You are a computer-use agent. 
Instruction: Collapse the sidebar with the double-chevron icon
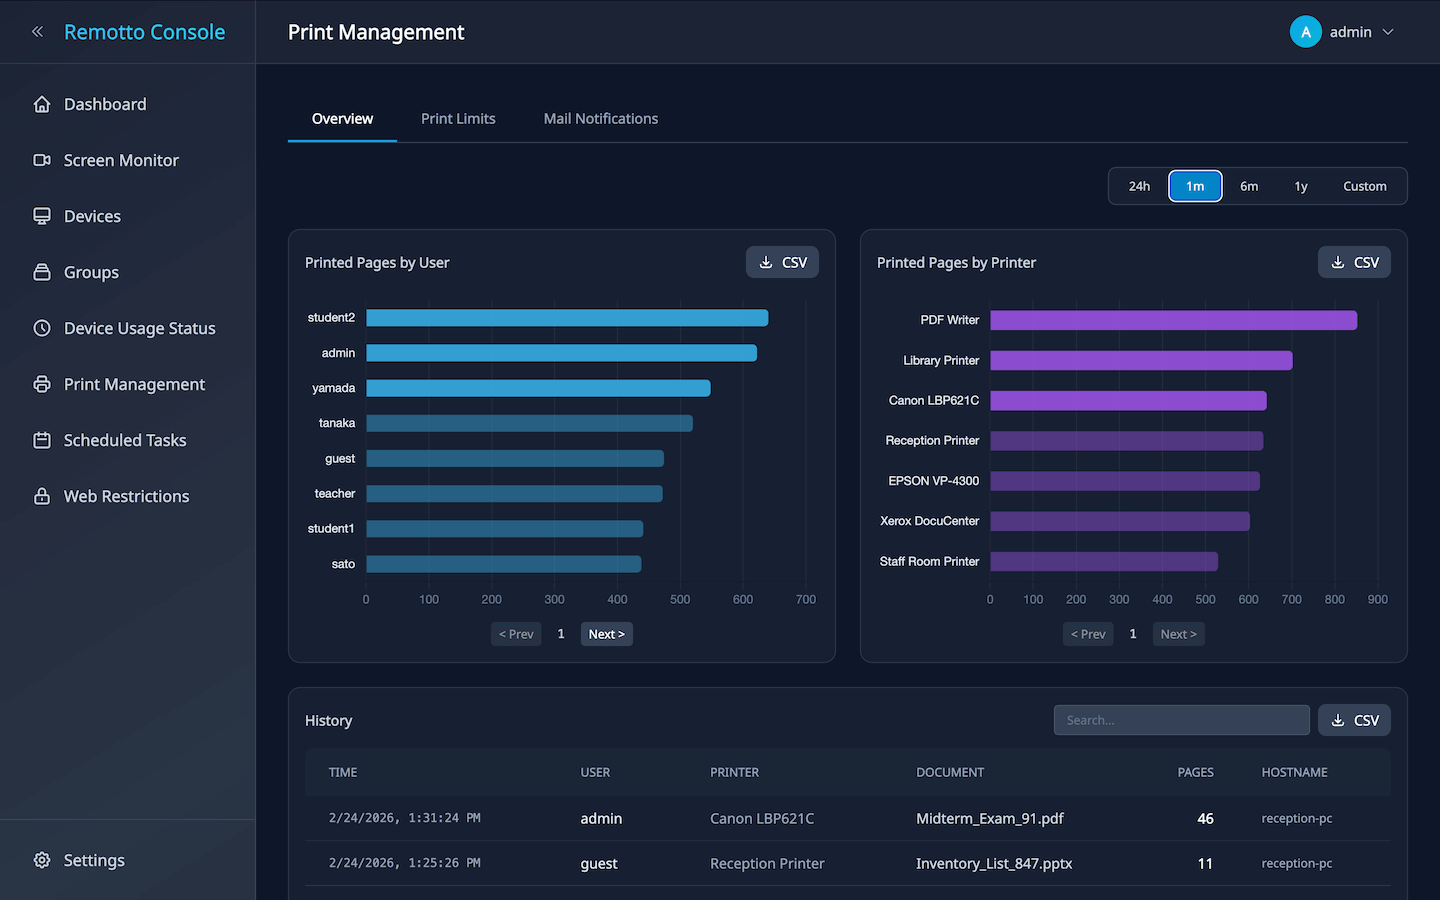(37, 32)
